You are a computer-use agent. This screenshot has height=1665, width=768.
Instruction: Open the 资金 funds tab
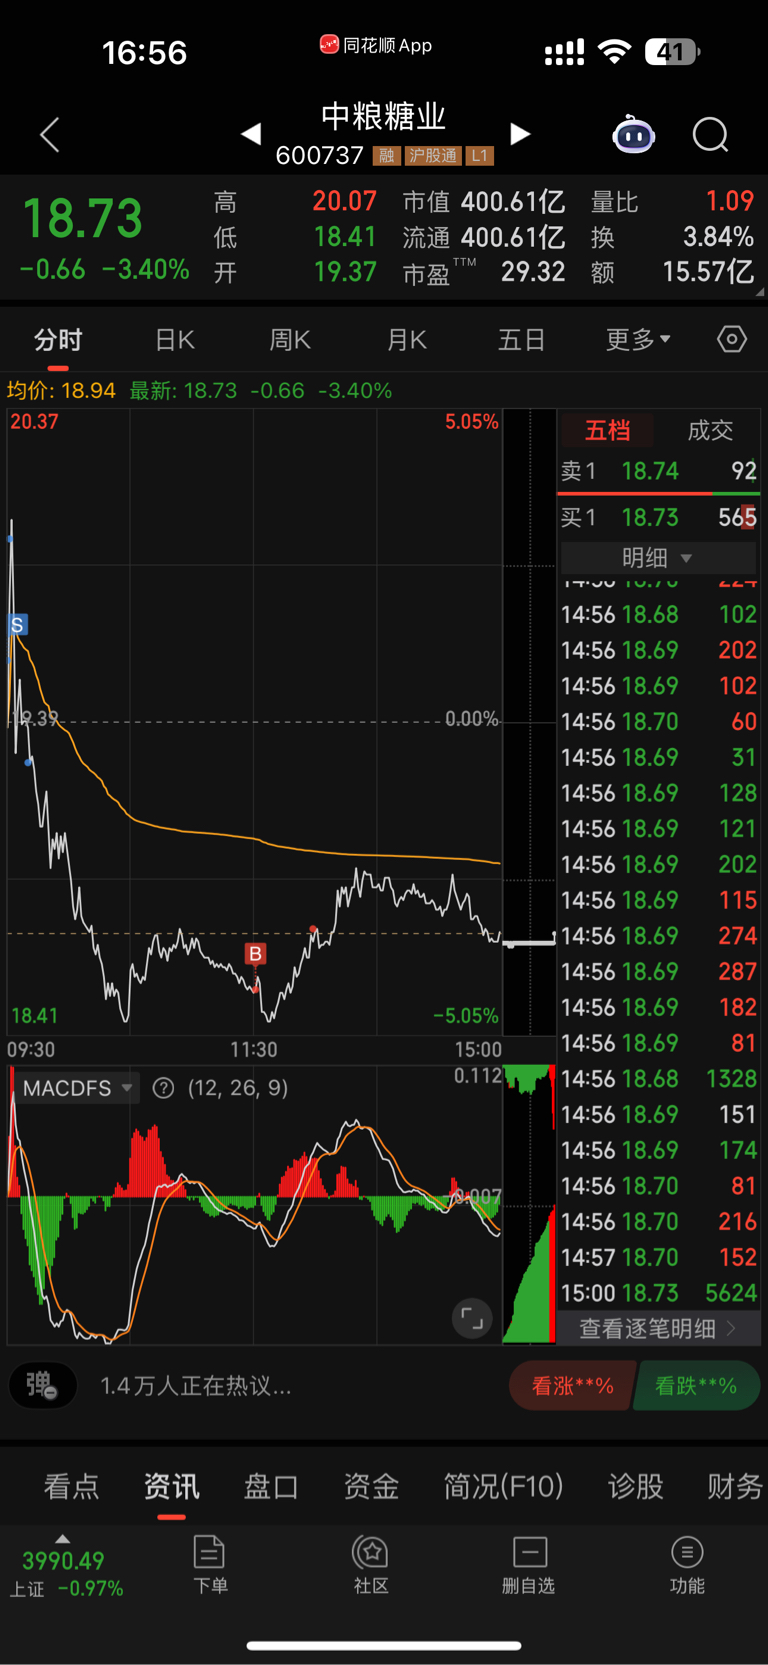tap(371, 1486)
